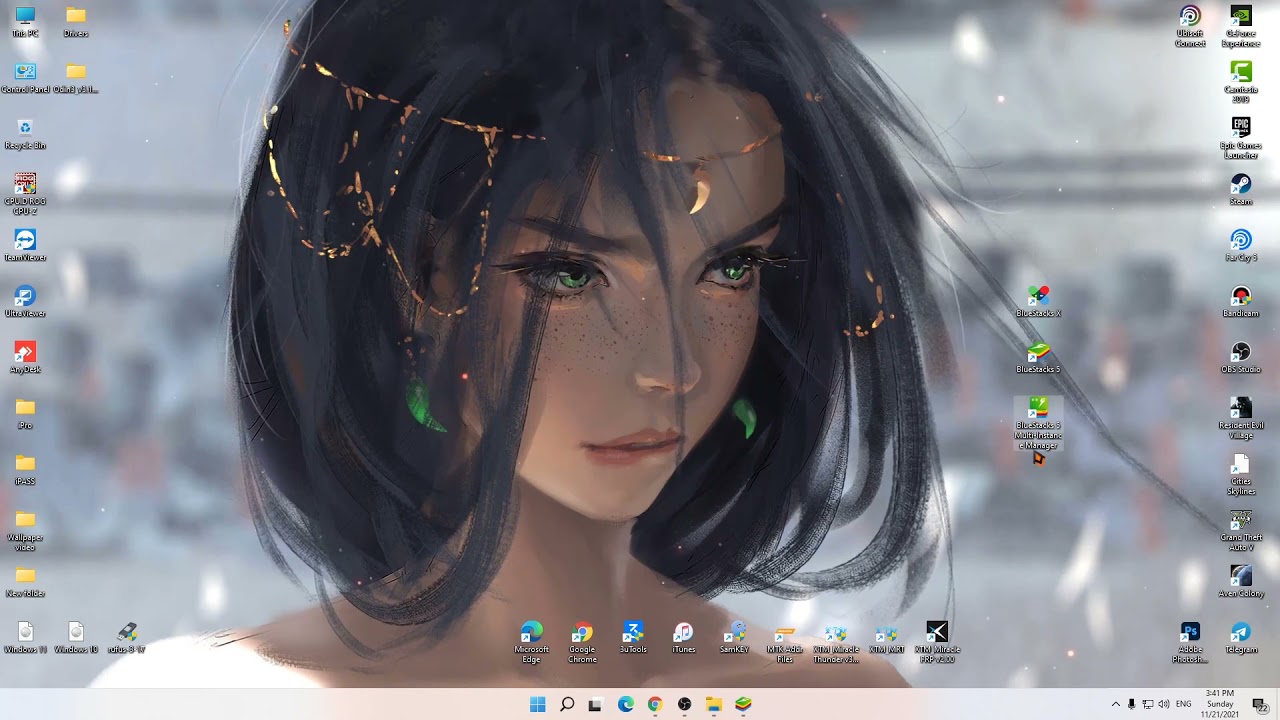
Task: Select the MTK Addr Files shortcut
Action: pos(785,642)
